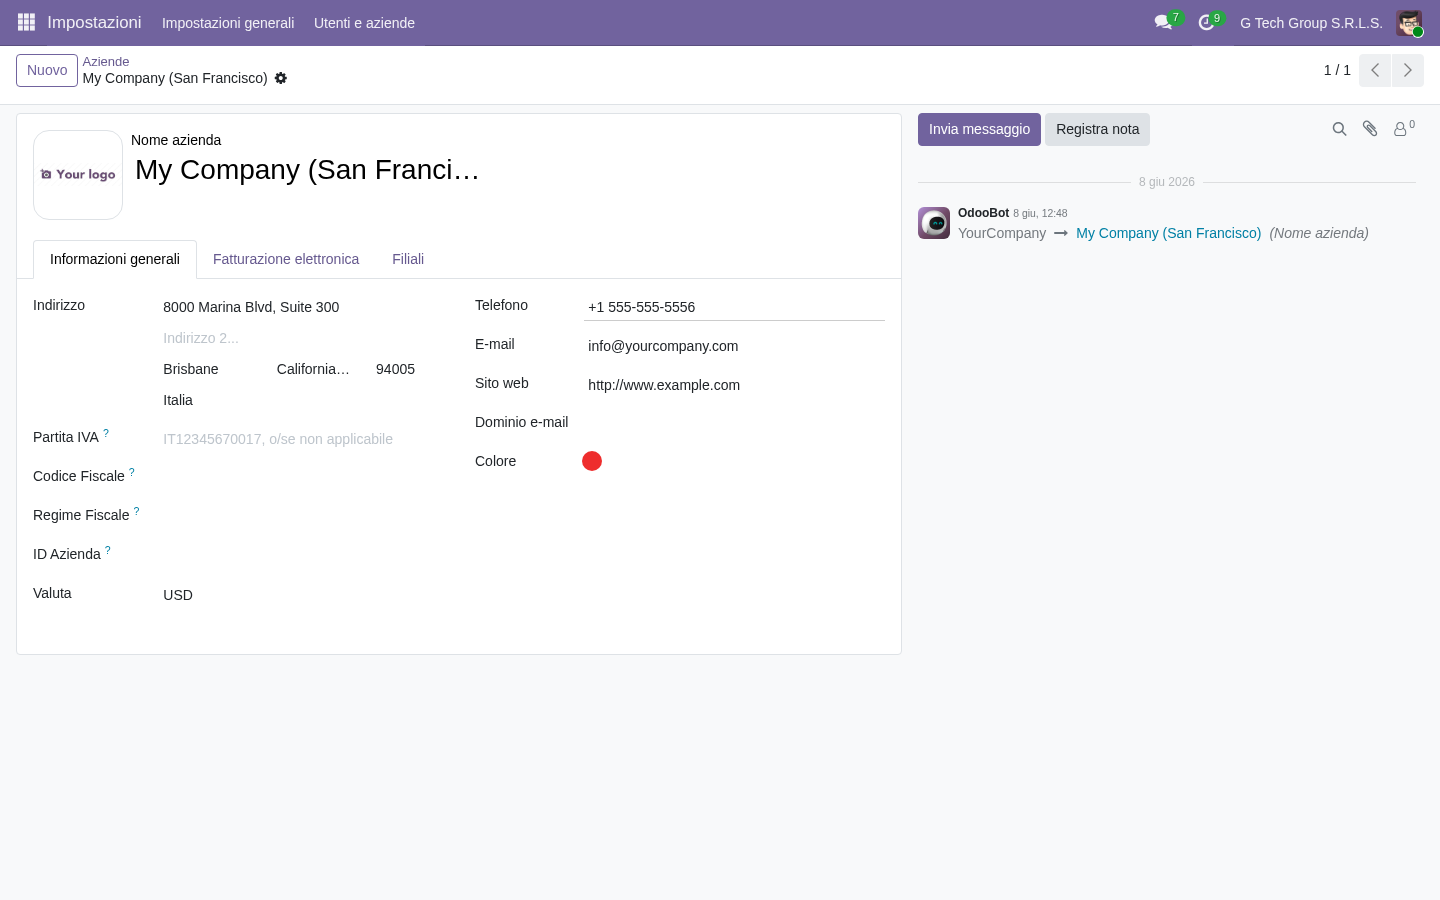Go back to Aziende breadcrumb
1440x900 pixels.
(106, 61)
